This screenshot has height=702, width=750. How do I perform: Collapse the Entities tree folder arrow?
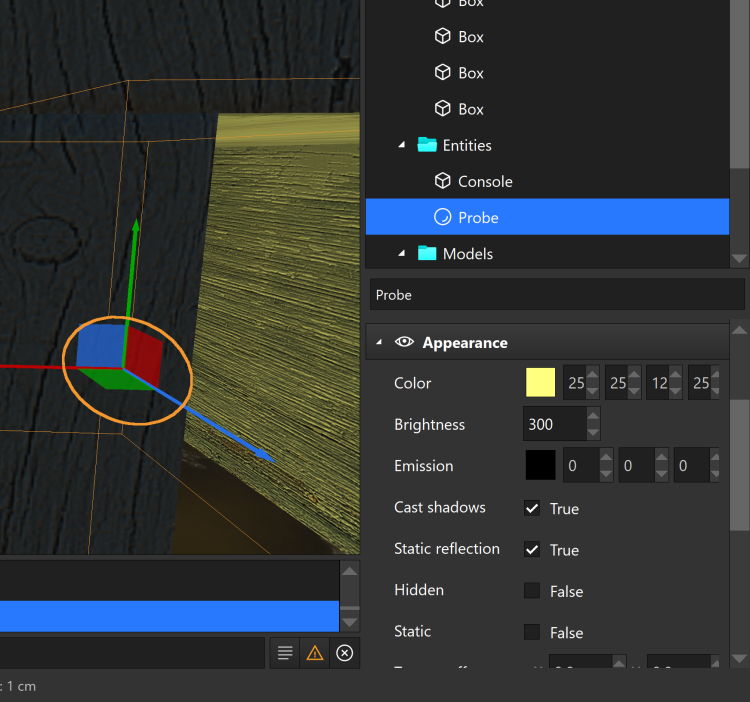(x=402, y=145)
